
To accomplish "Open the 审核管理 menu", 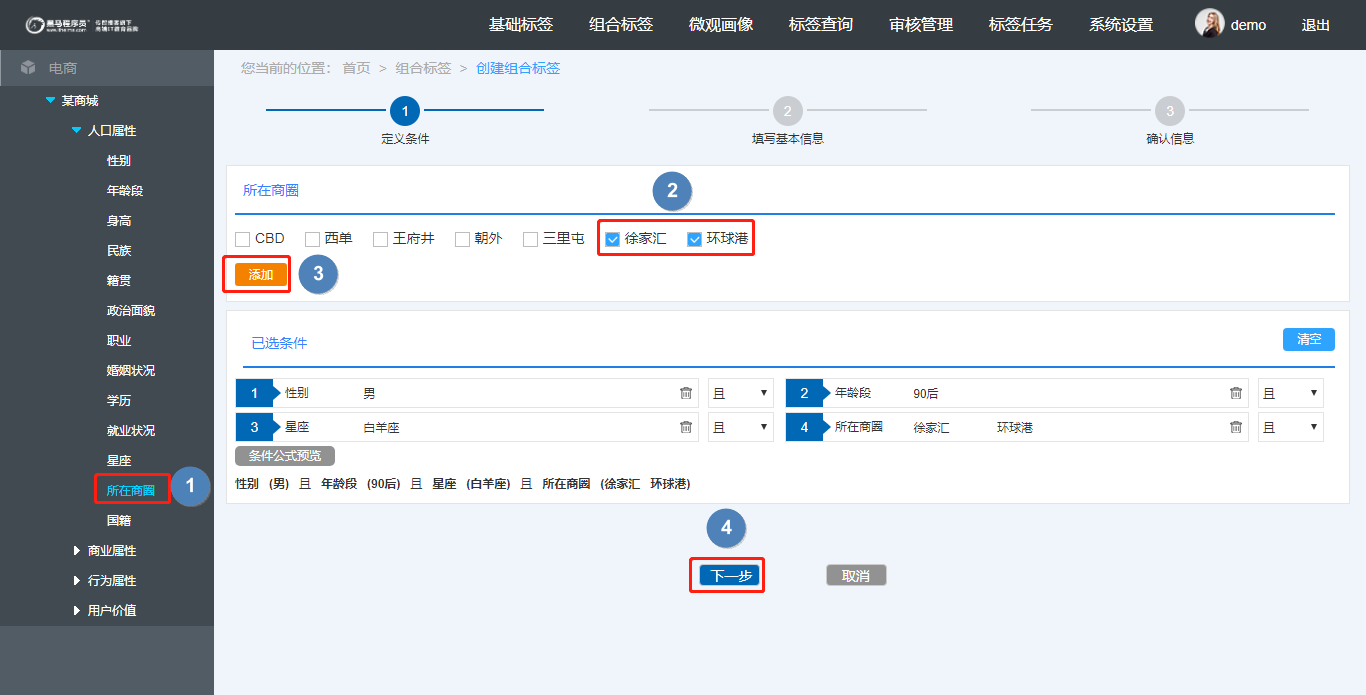I will [921, 25].
